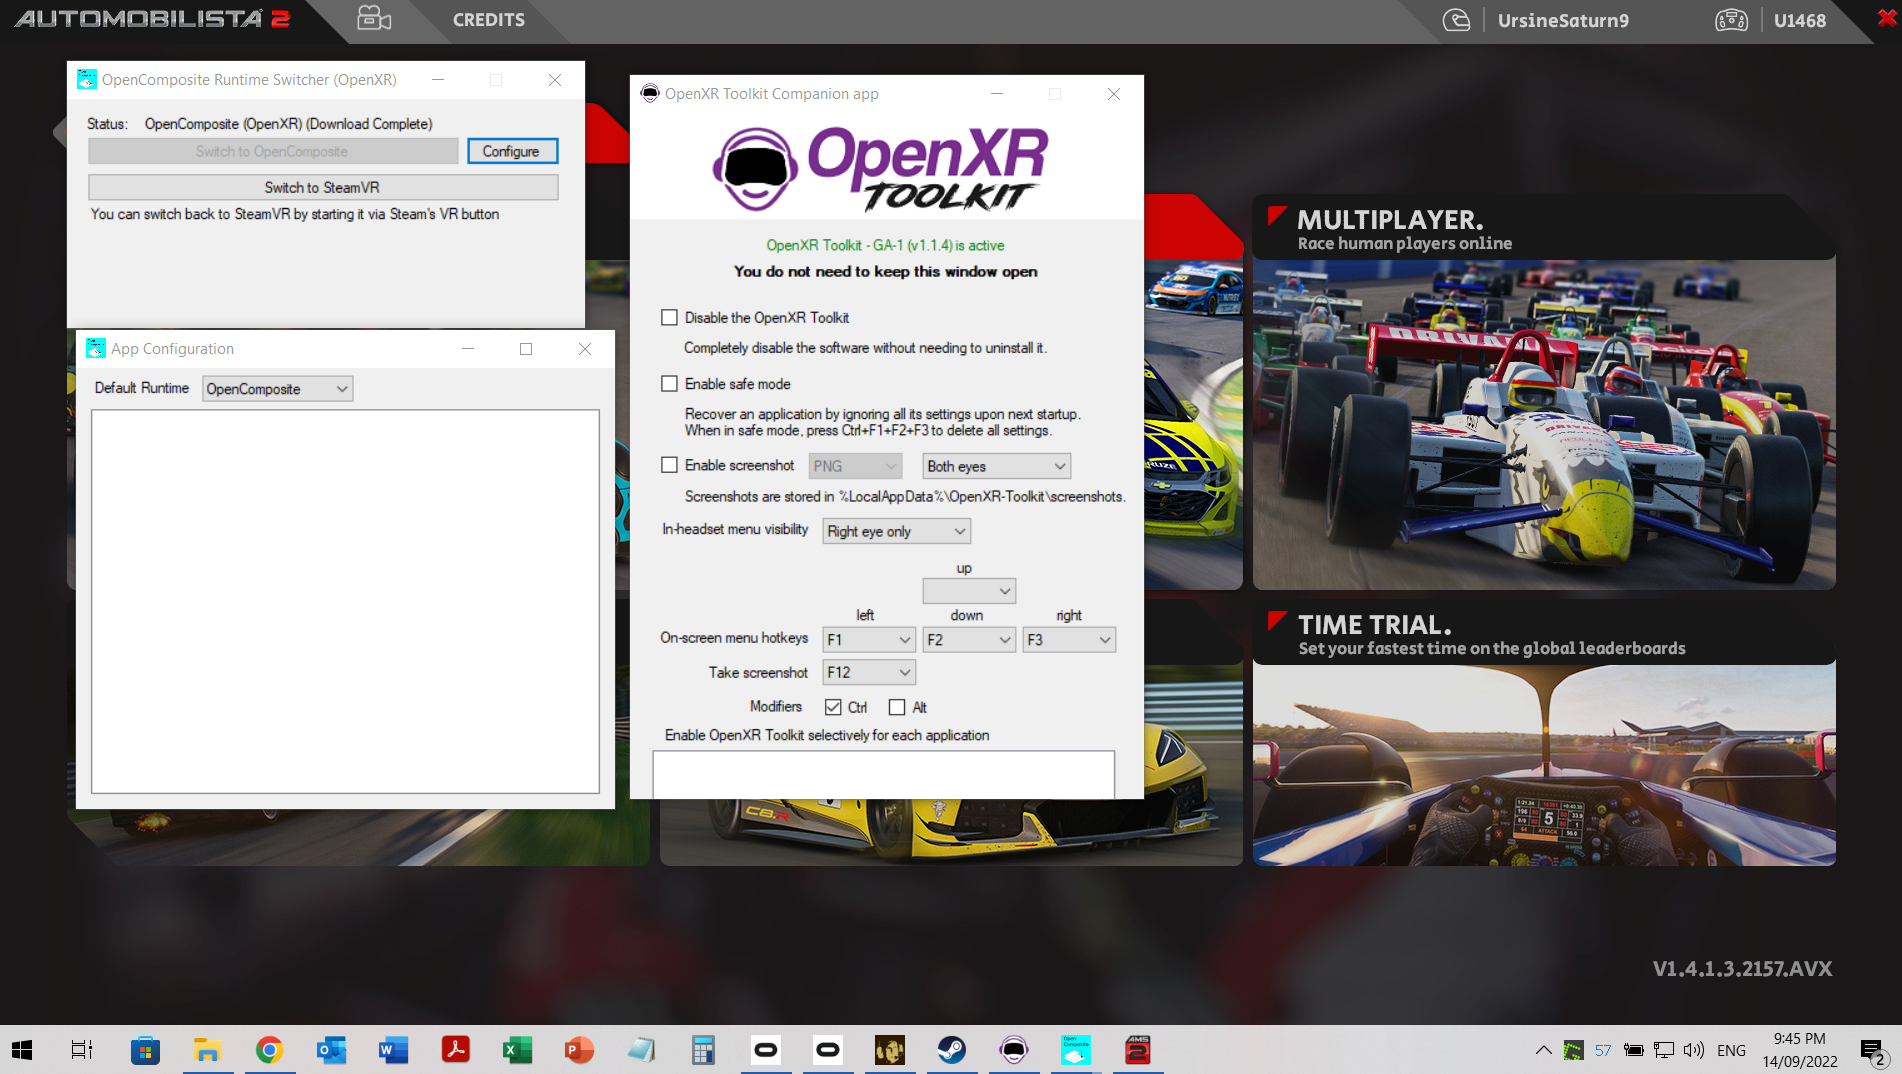Click the empty application list in App Configuration
Screen dimensions: 1902x1074
pos(345,601)
